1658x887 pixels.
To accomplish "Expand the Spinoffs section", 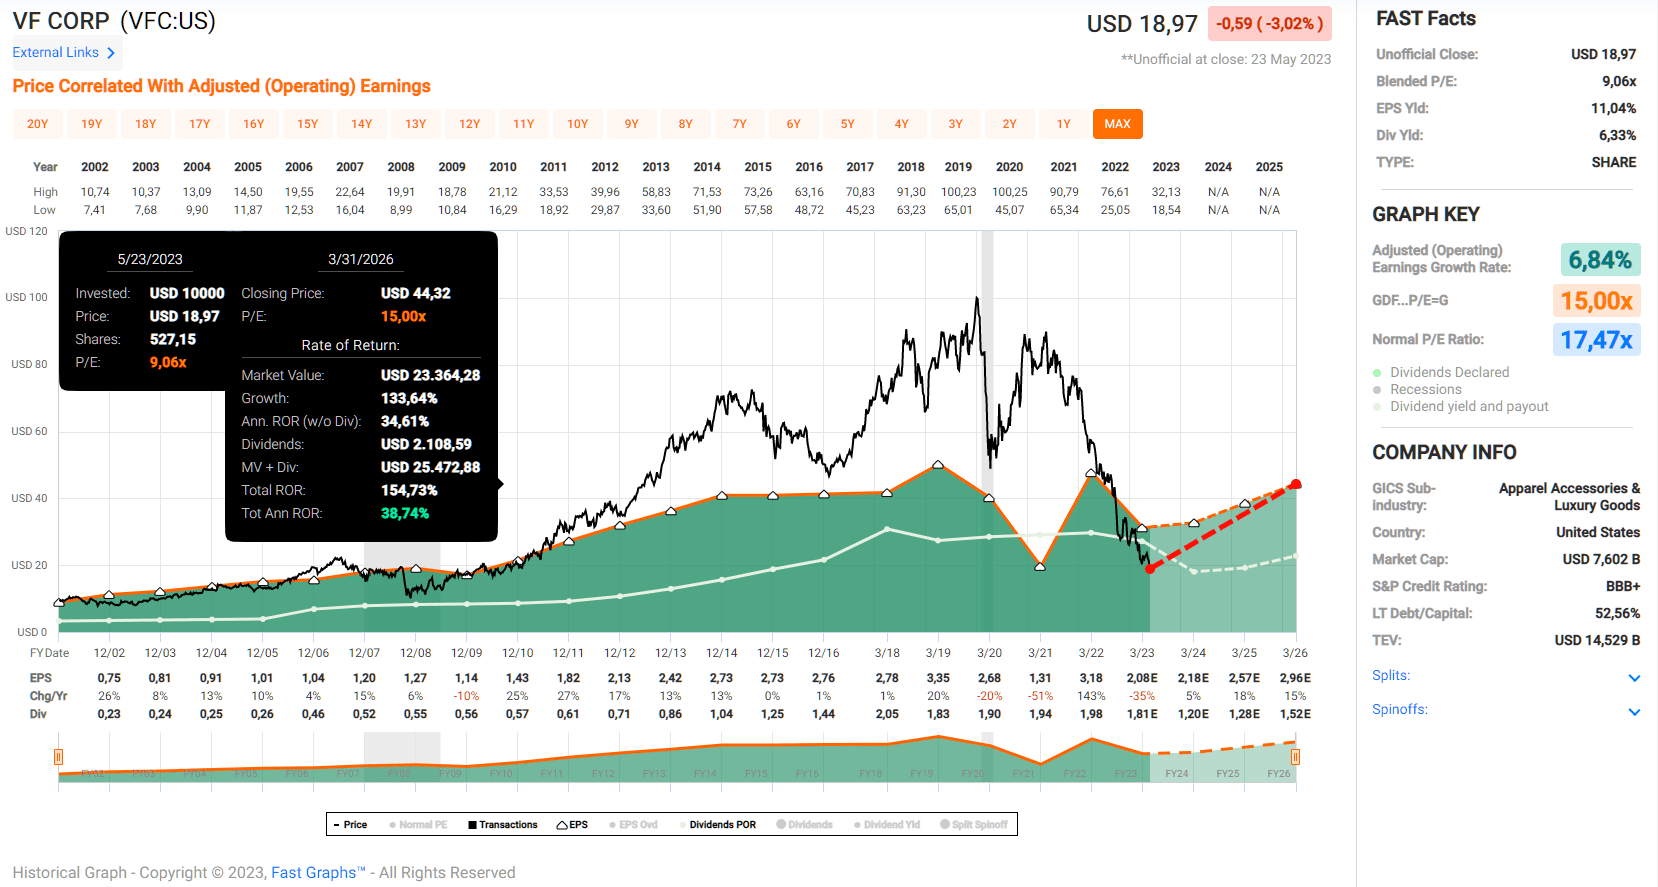I will [1634, 712].
